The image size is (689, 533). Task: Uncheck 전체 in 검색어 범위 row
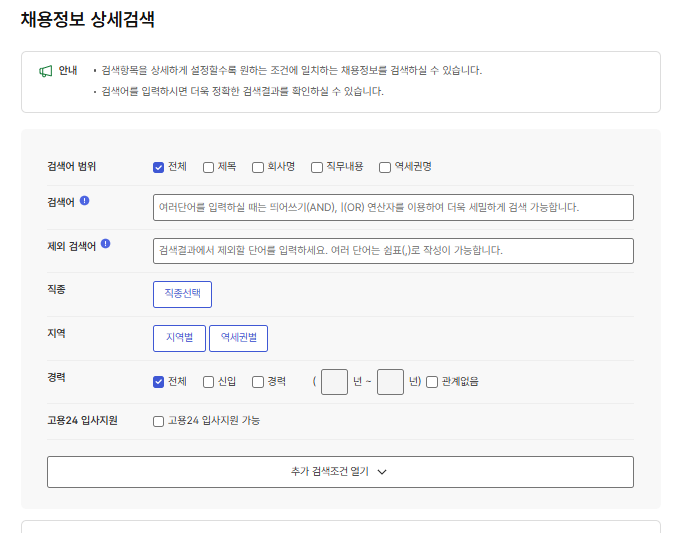(x=159, y=167)
